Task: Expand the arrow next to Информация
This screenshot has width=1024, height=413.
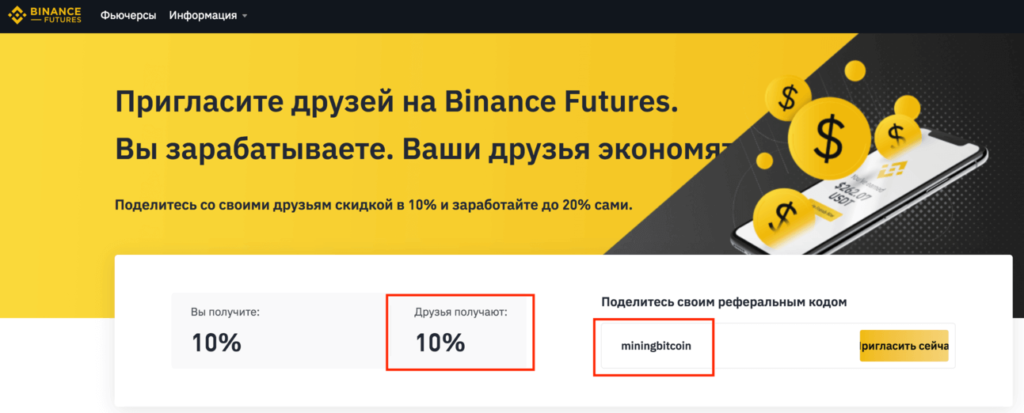Action: point(245,16)
